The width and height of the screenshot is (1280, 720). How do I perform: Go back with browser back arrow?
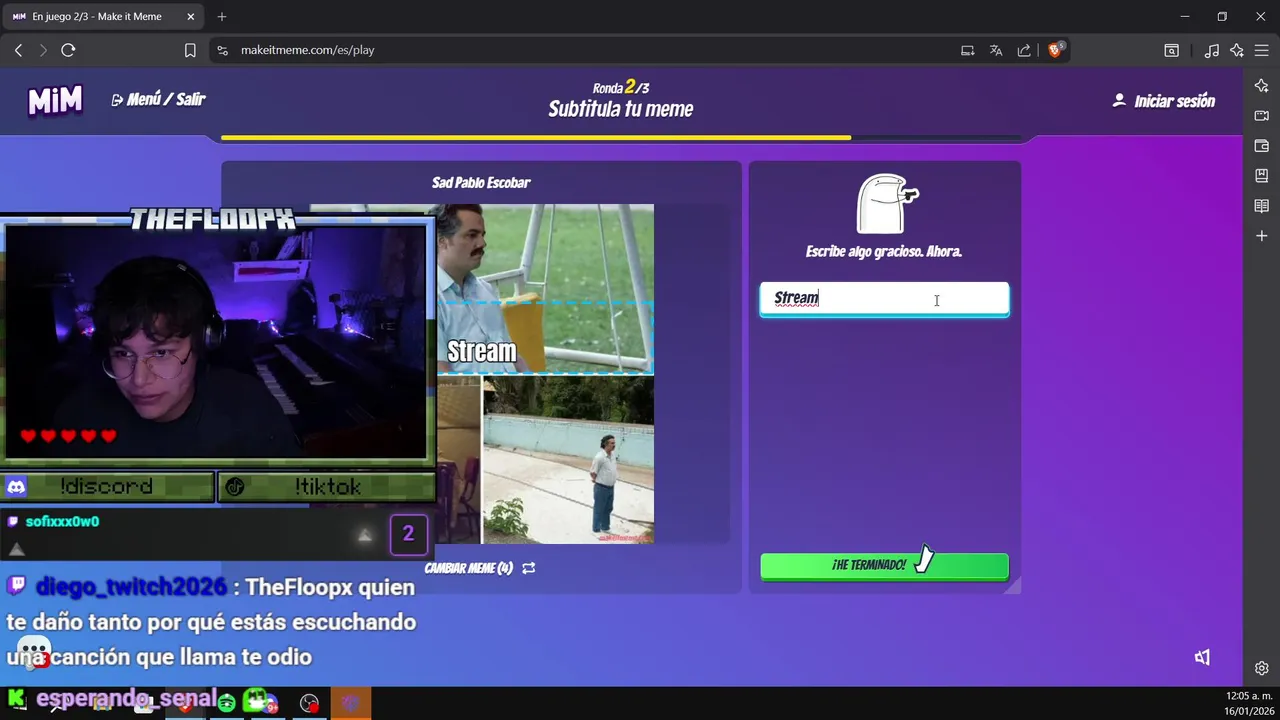tap(18, 50)
